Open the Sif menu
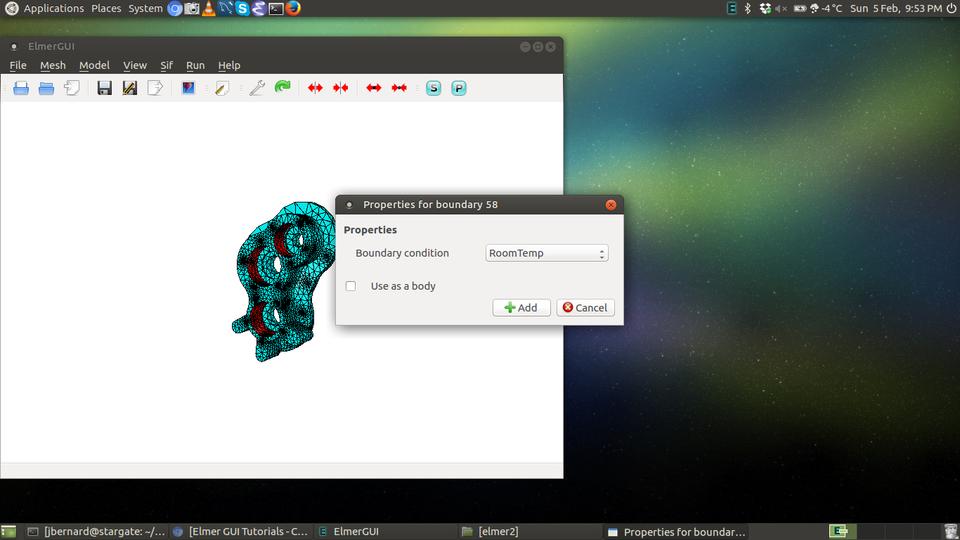The image size is (960, 540). (x=167, y=65)
